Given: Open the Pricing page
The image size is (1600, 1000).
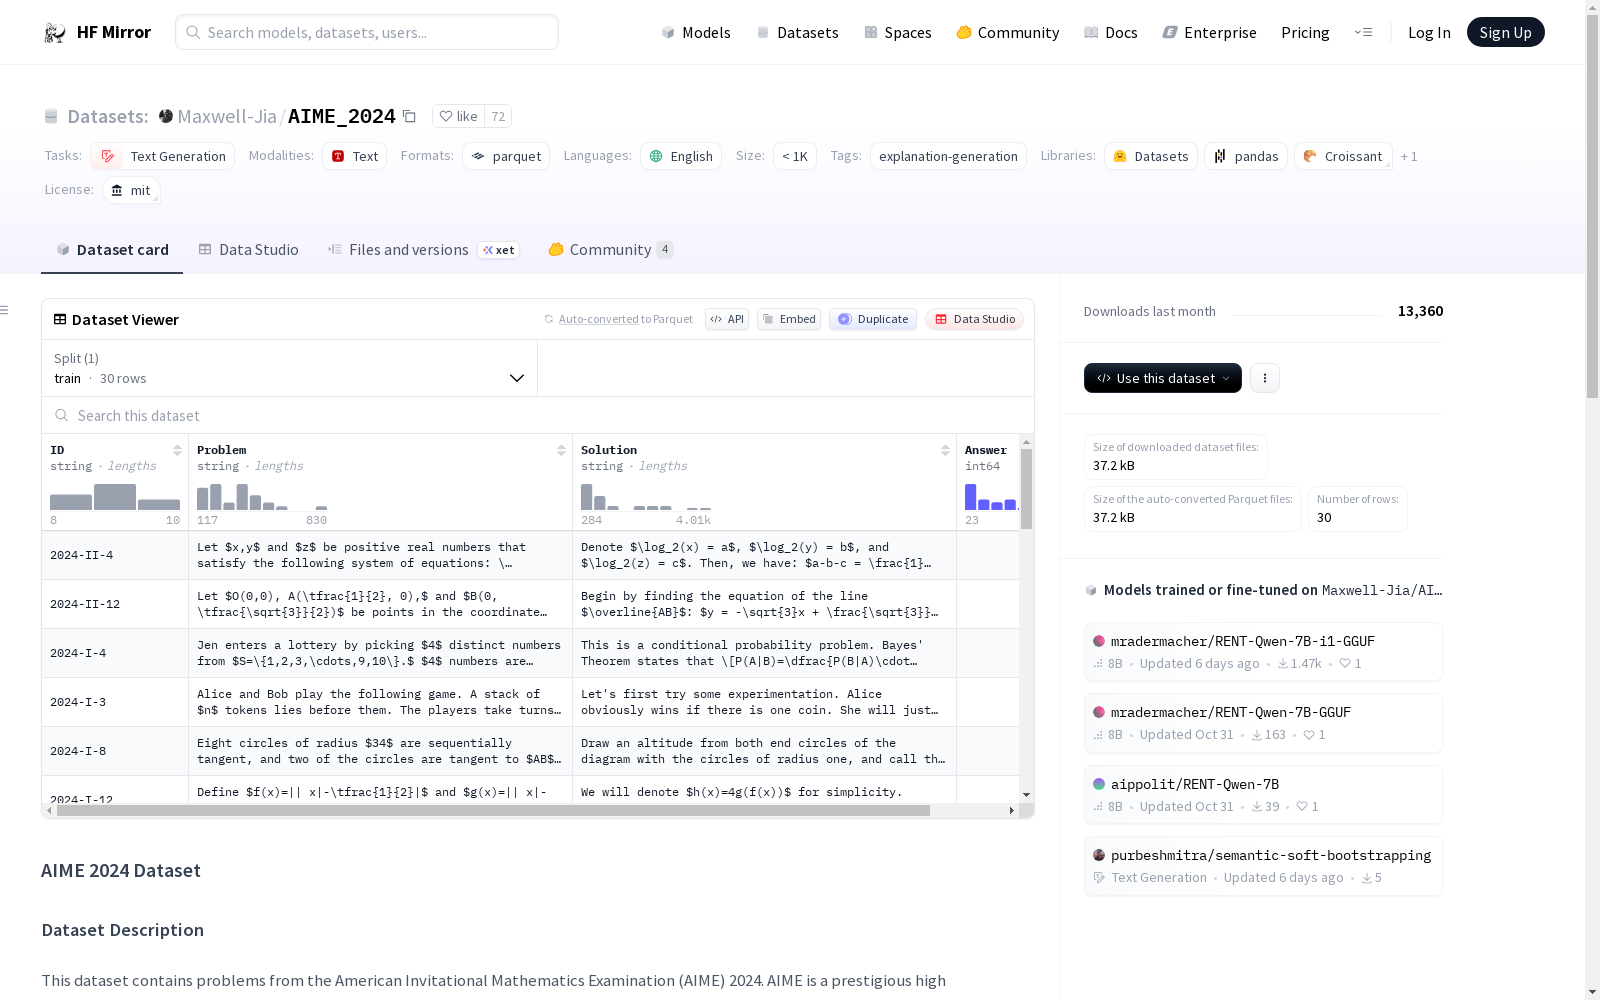Looking at the screenshot, I should [x=1305, y=32].
